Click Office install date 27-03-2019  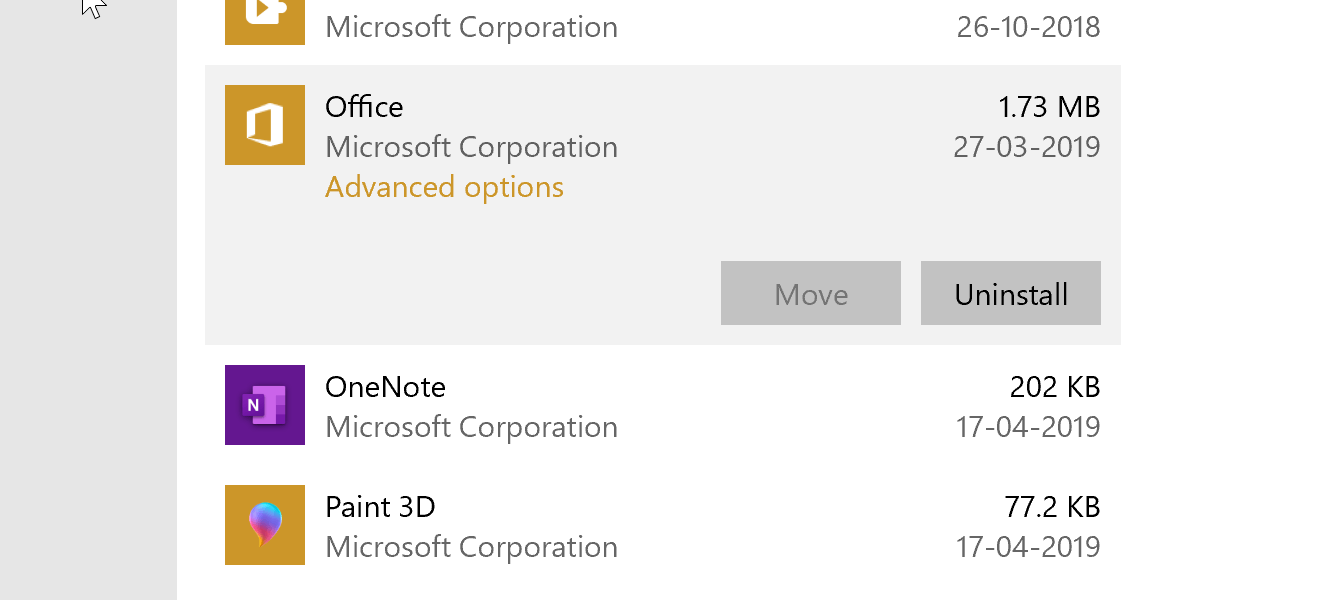pos(1027,147)
